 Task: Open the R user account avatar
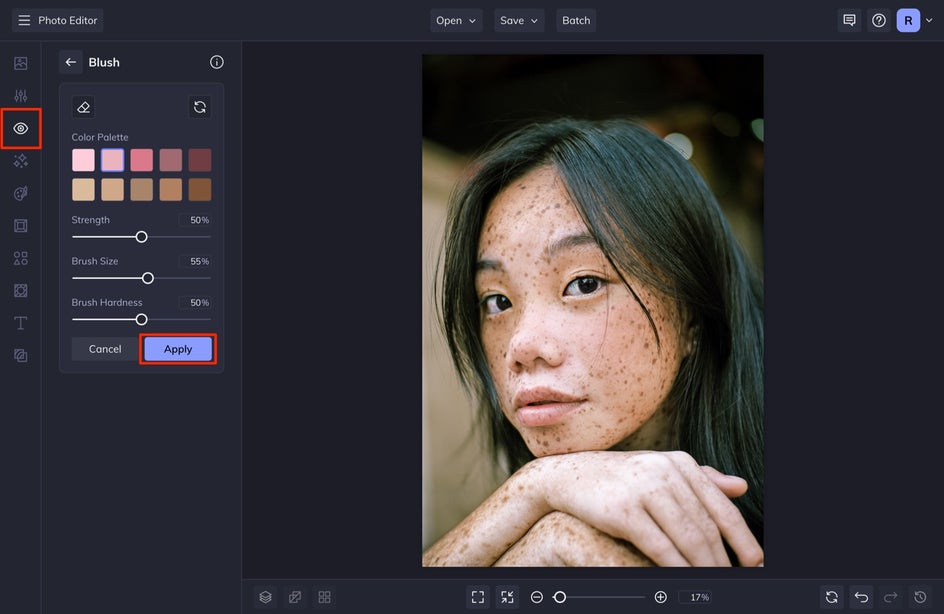[x=908, y=20]
